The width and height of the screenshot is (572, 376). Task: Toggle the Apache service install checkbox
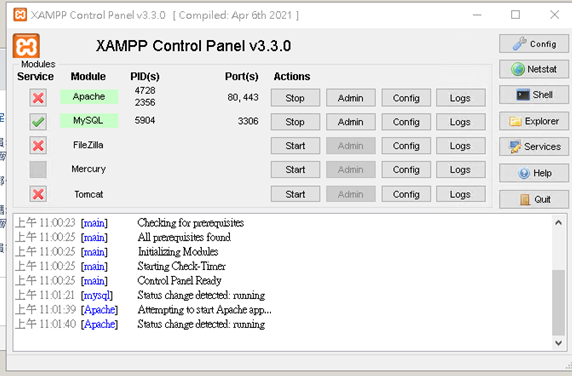point(38,98)
